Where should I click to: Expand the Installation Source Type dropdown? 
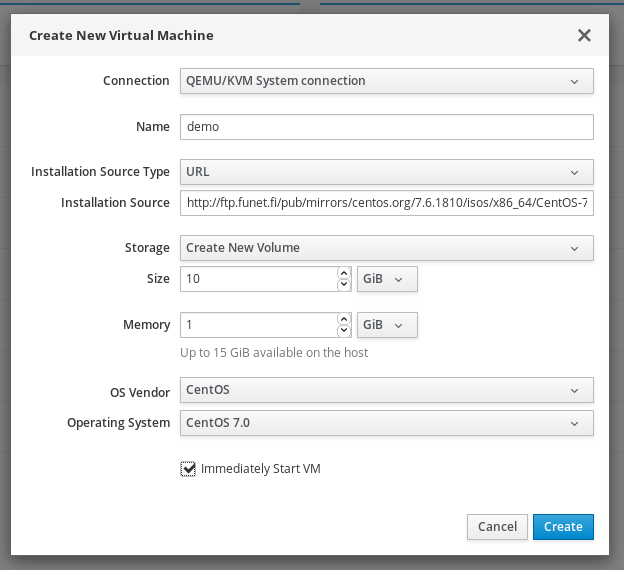pos(387,172)
